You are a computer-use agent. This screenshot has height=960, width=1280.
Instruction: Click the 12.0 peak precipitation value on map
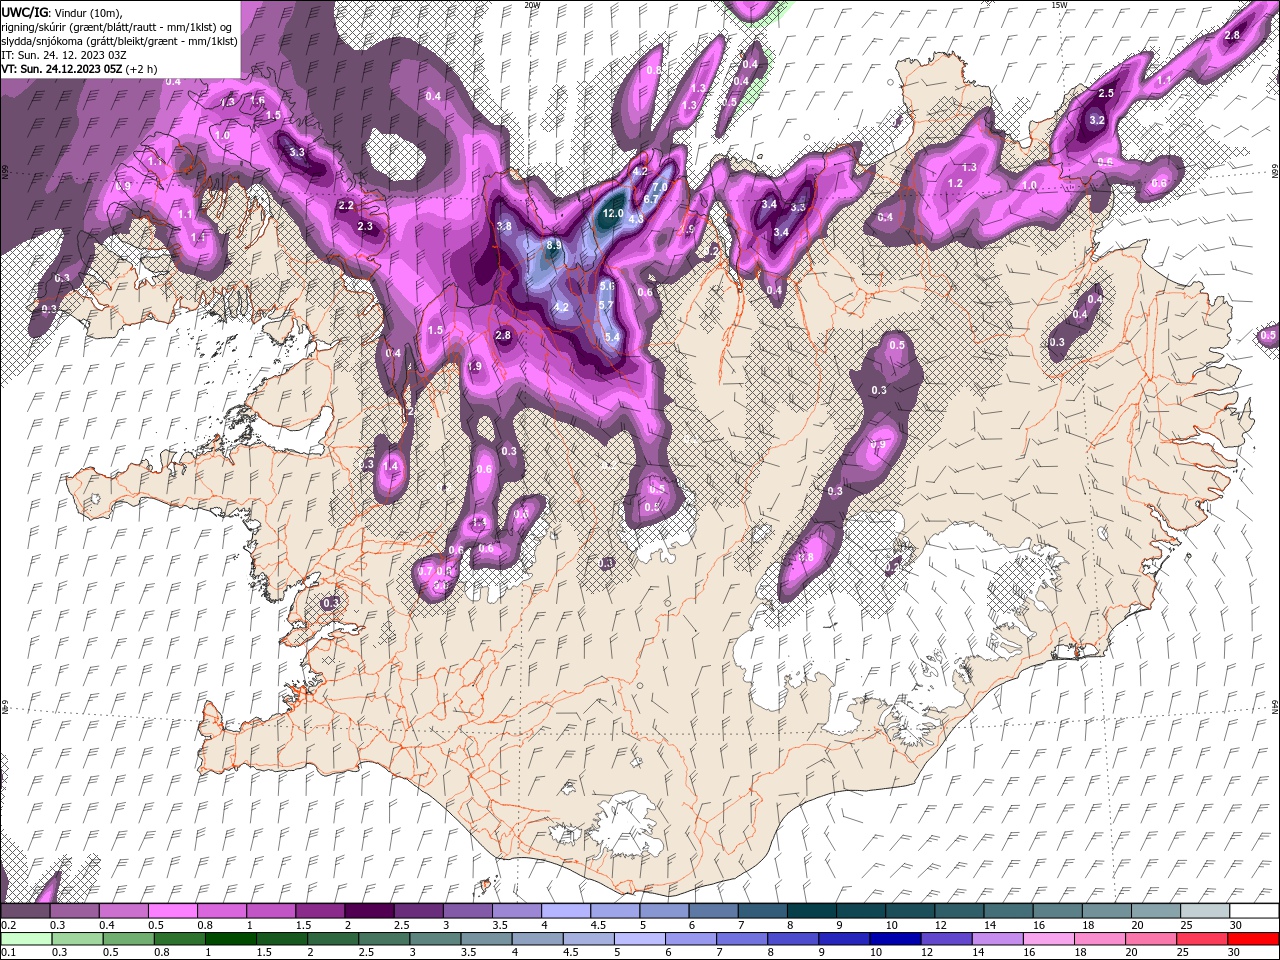613,214
